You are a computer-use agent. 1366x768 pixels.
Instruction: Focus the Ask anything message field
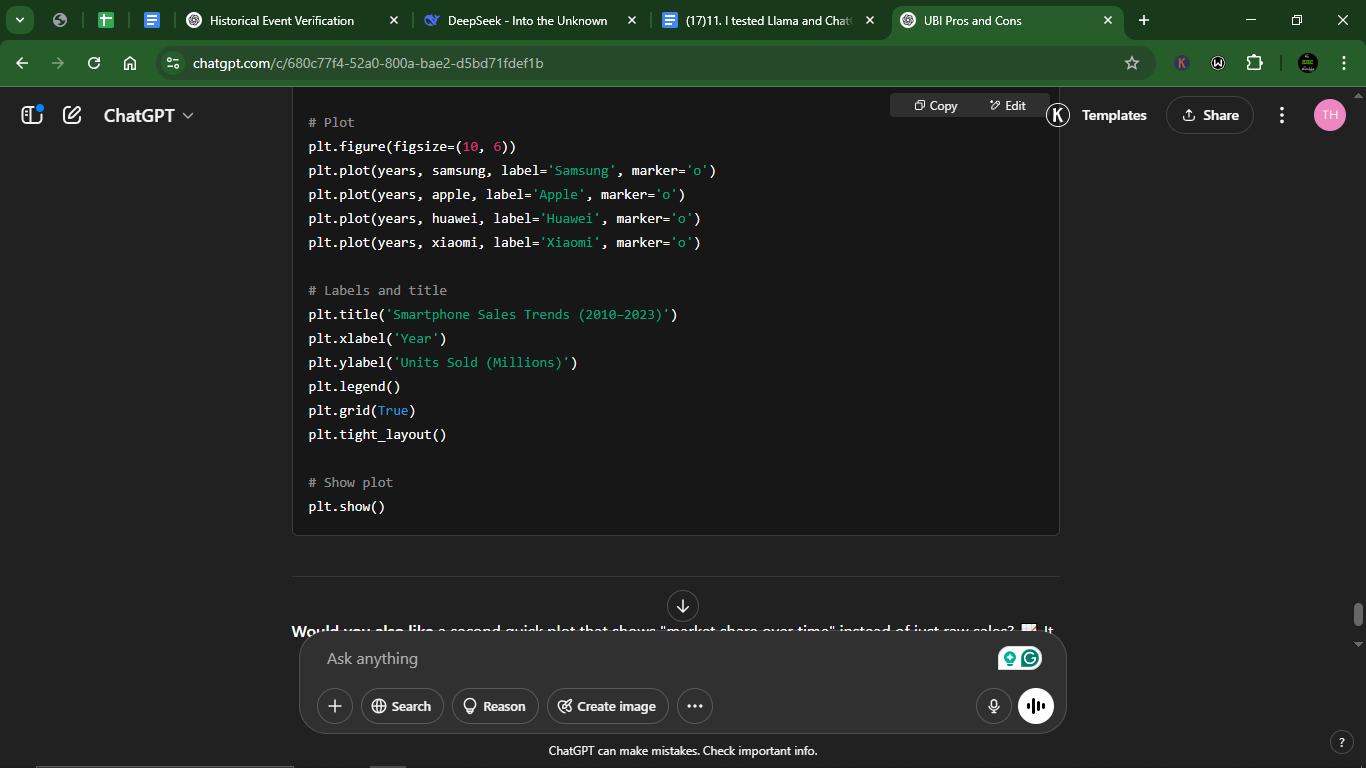(650, 658)
